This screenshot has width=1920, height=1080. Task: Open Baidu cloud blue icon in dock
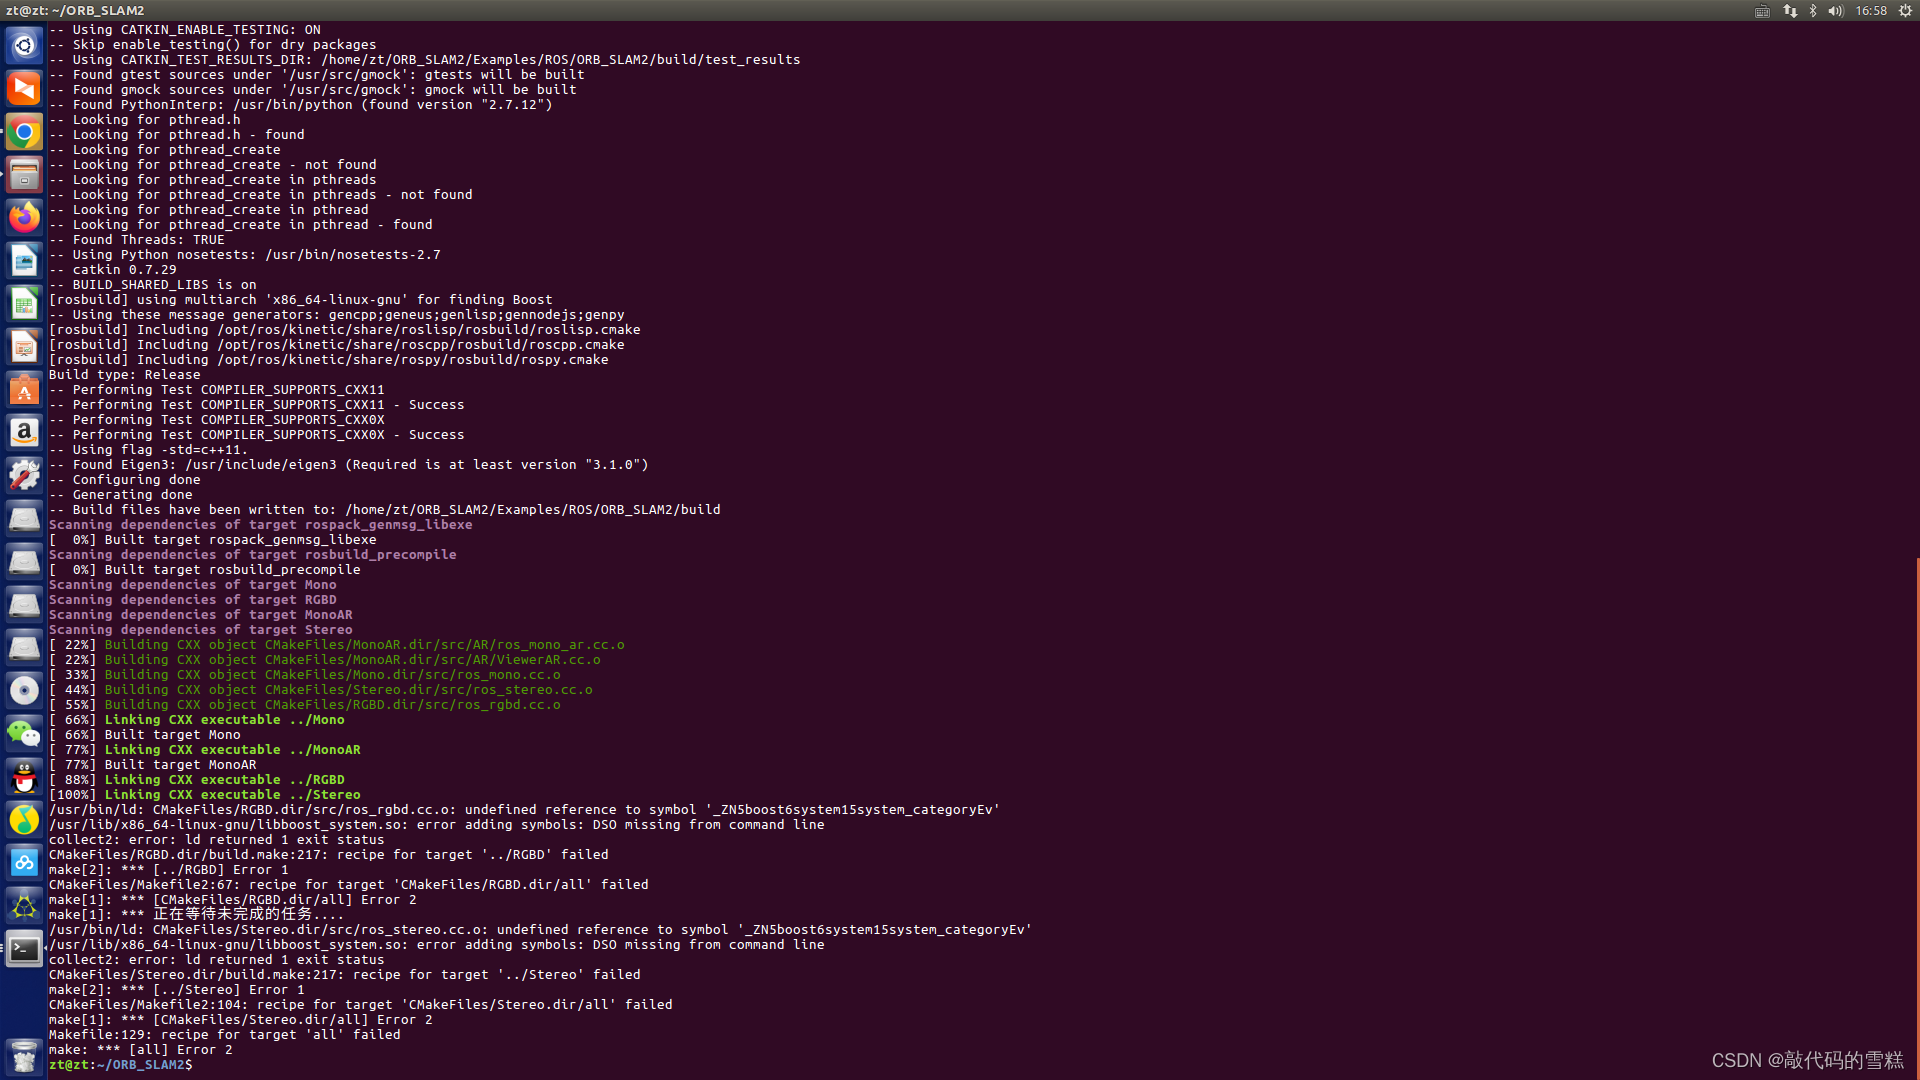pos(24,863)
